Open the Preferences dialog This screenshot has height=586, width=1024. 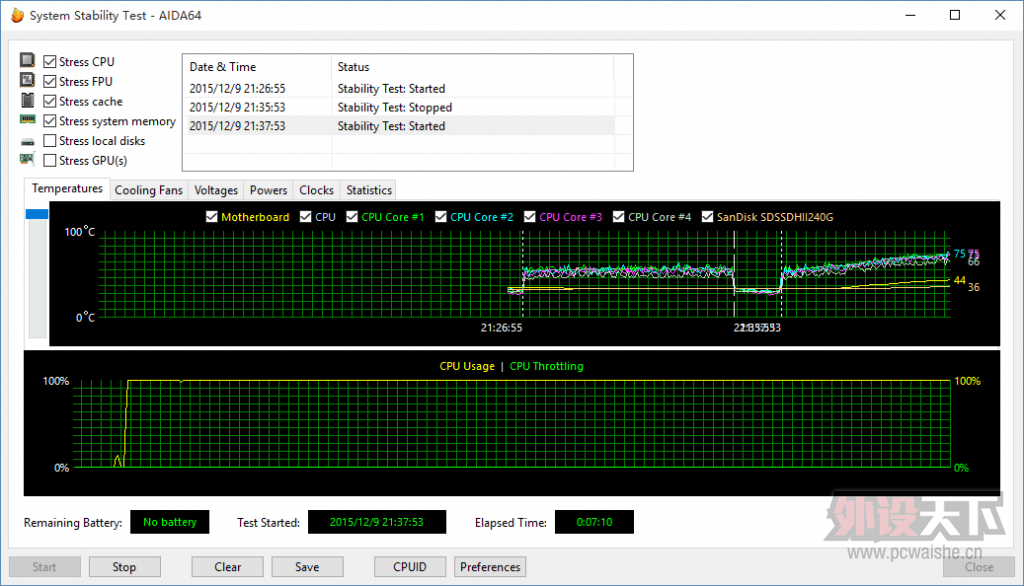coord(490,567)
